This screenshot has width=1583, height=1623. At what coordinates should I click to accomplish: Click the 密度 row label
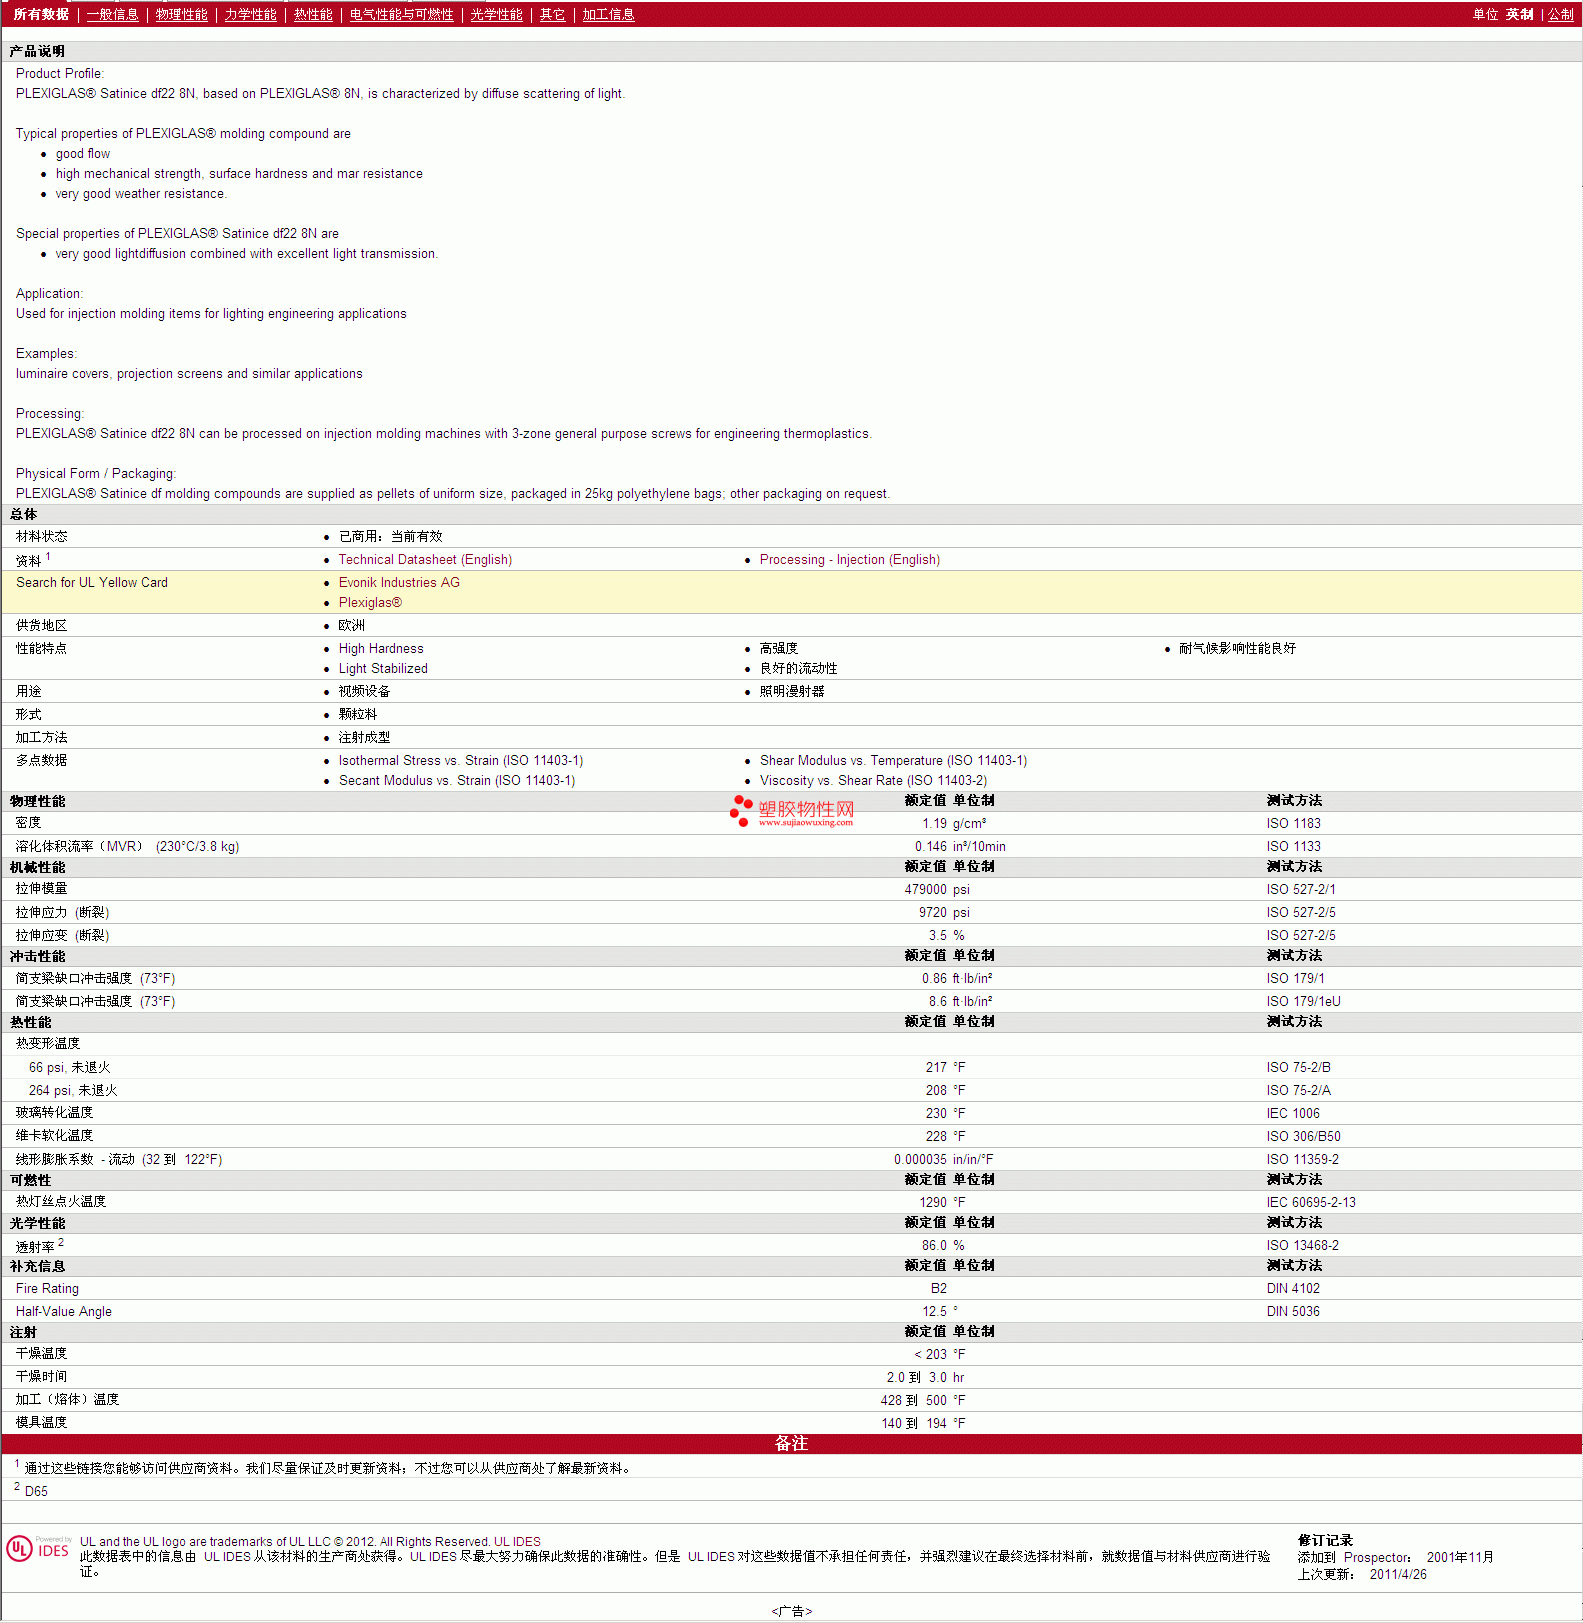(x=28, y=823)
